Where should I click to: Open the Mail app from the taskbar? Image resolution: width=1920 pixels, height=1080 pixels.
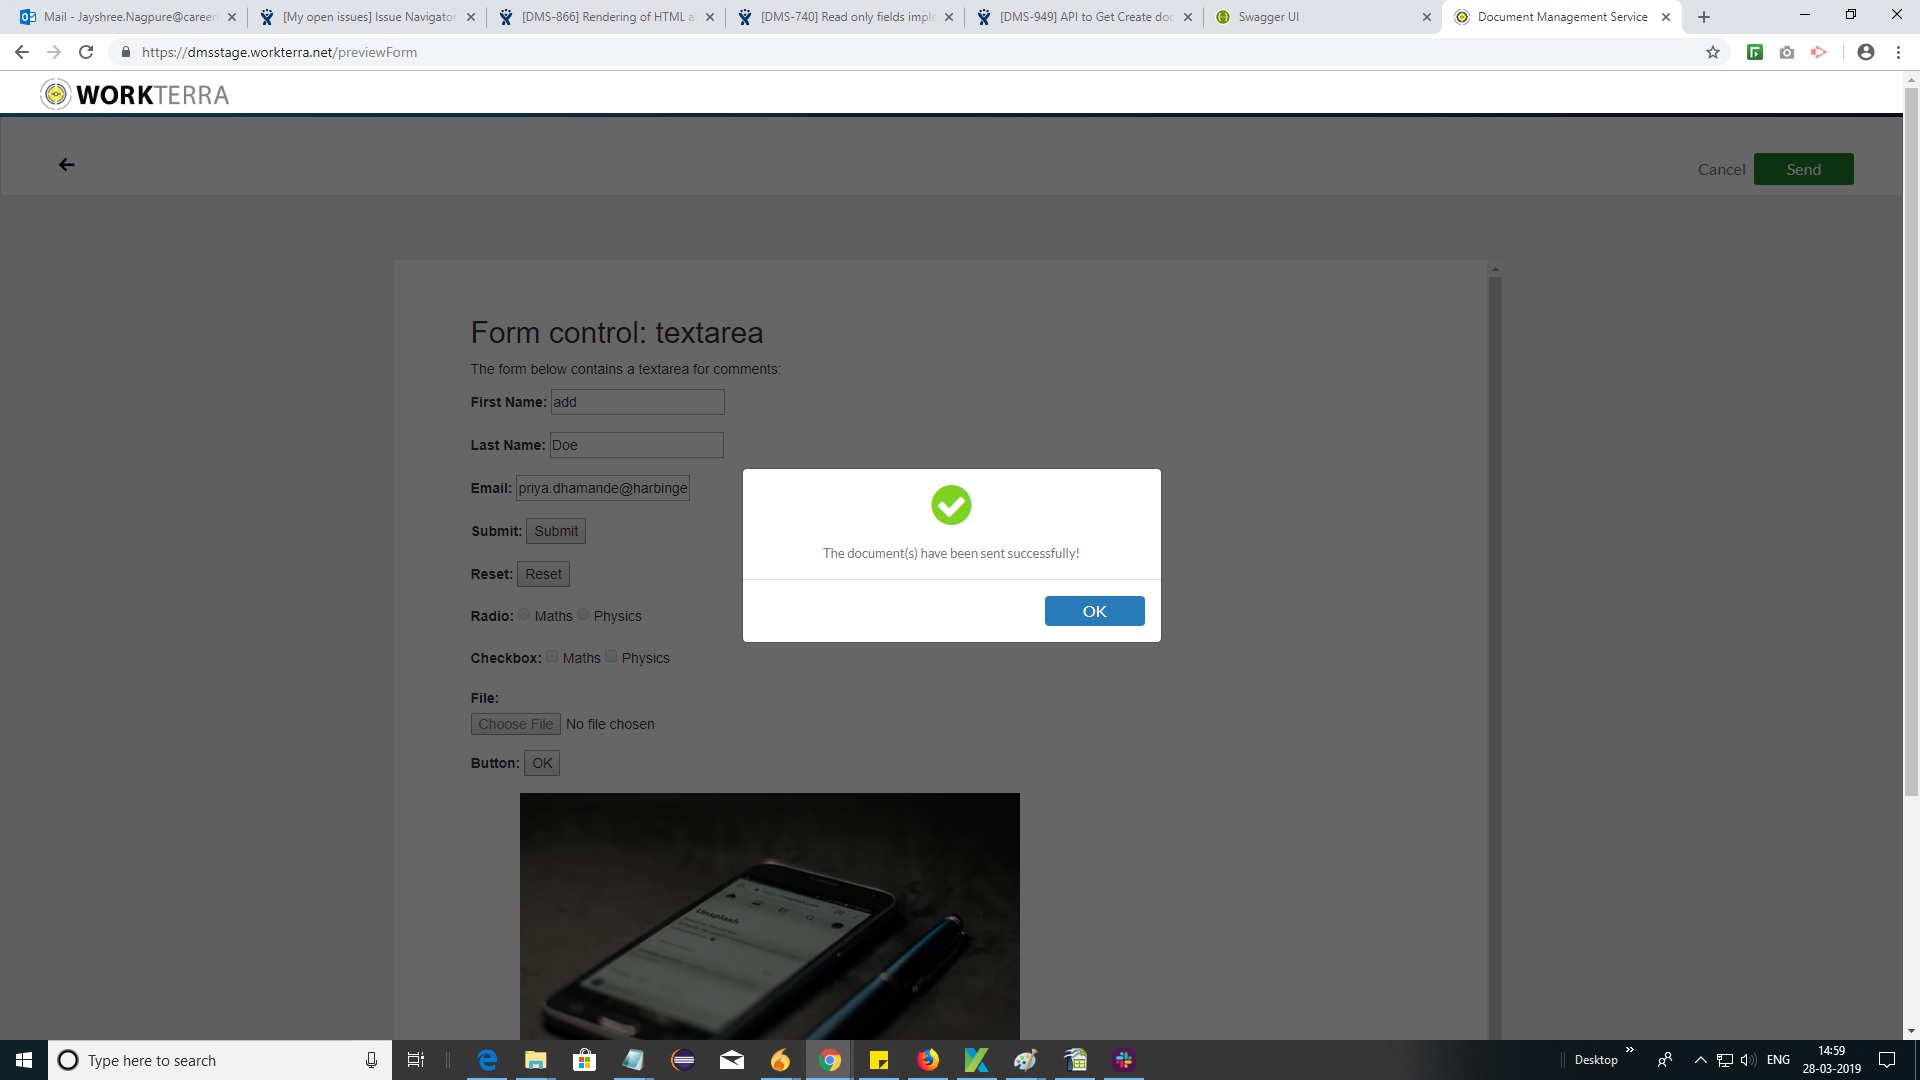tap(732, 1060)
